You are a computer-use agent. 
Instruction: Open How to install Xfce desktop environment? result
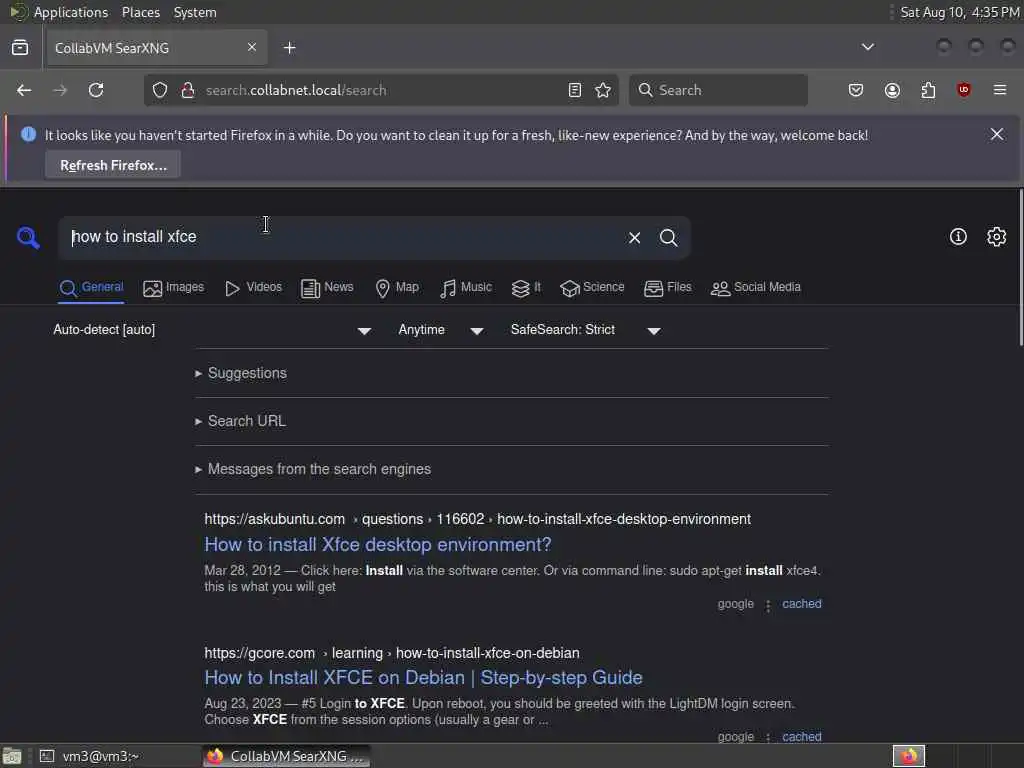[x=377, y=544]
